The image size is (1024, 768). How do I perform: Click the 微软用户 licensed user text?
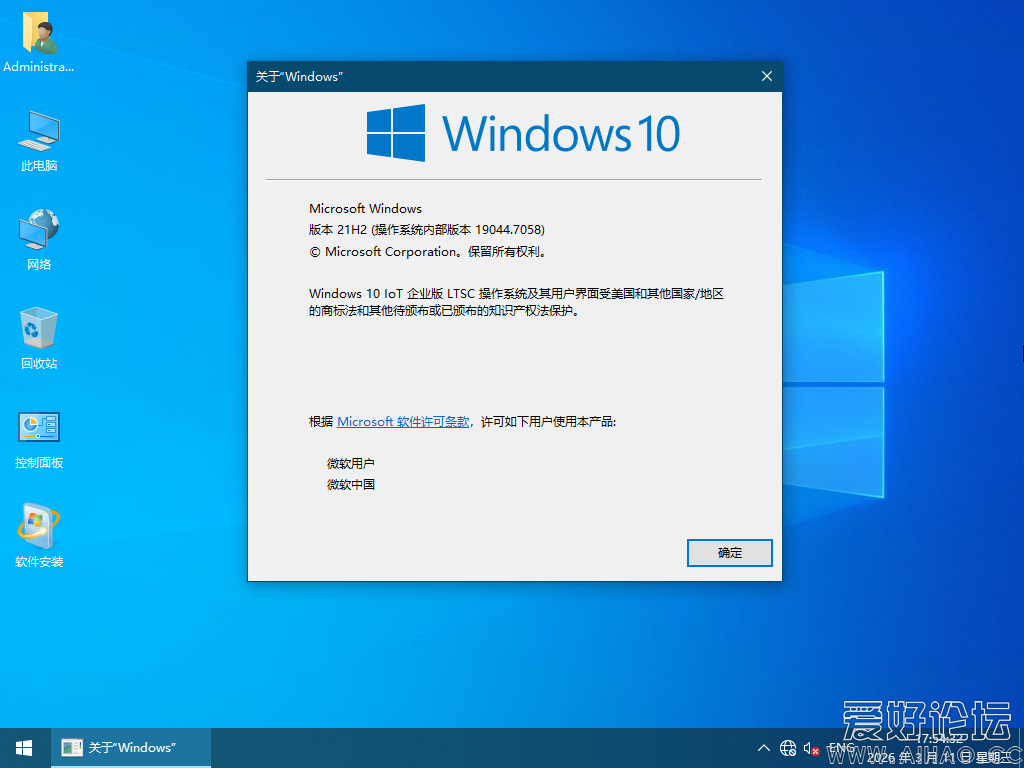[351, 464]
